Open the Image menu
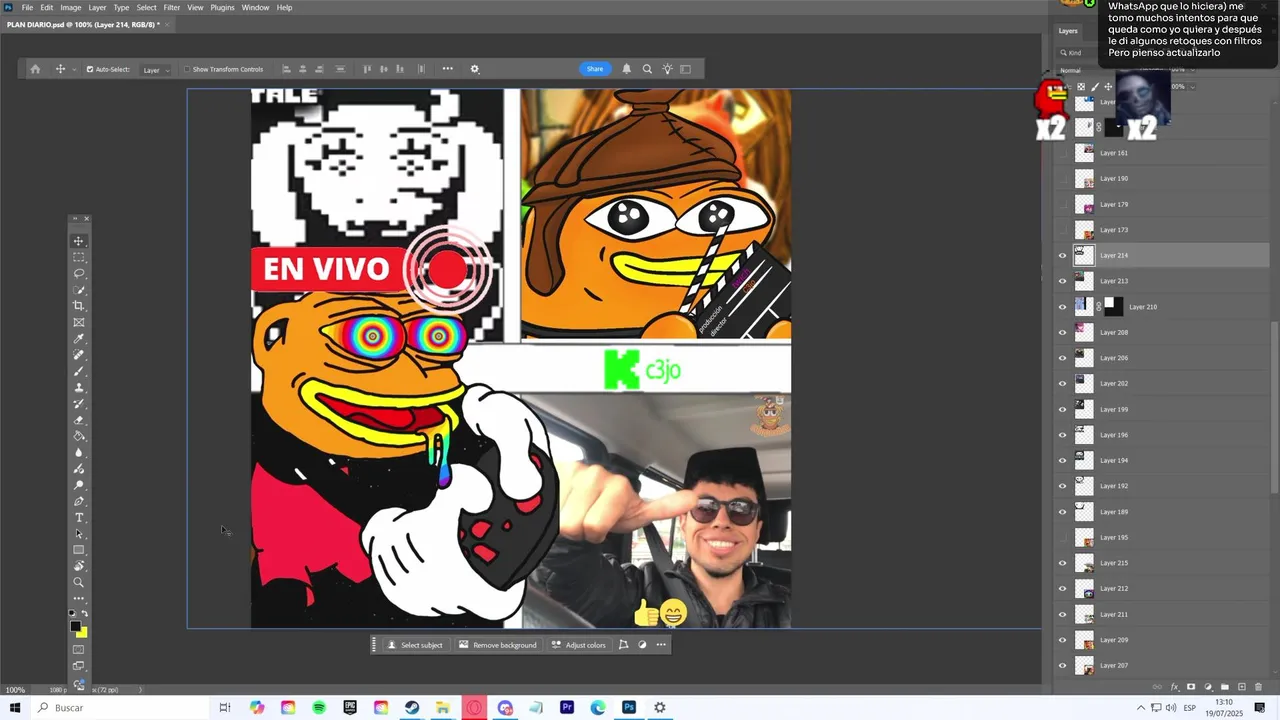This screenshot has width=1280, height=720. [x=71, y=7]
